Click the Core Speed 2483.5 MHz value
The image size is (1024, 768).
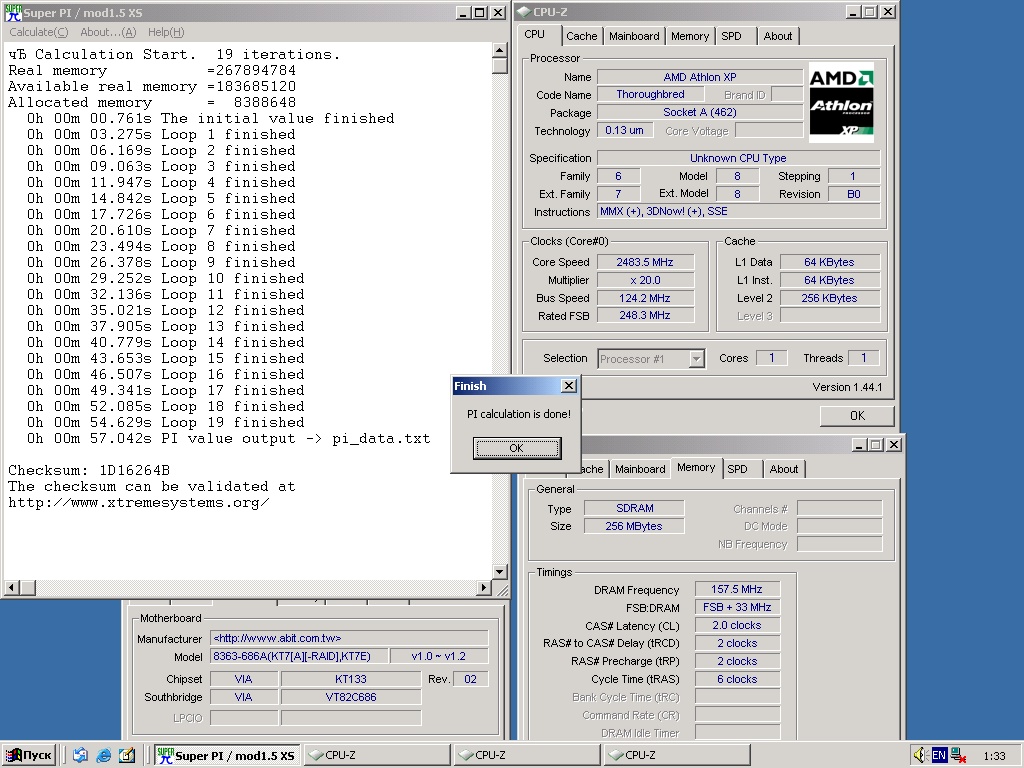click(x=645, y=263)
